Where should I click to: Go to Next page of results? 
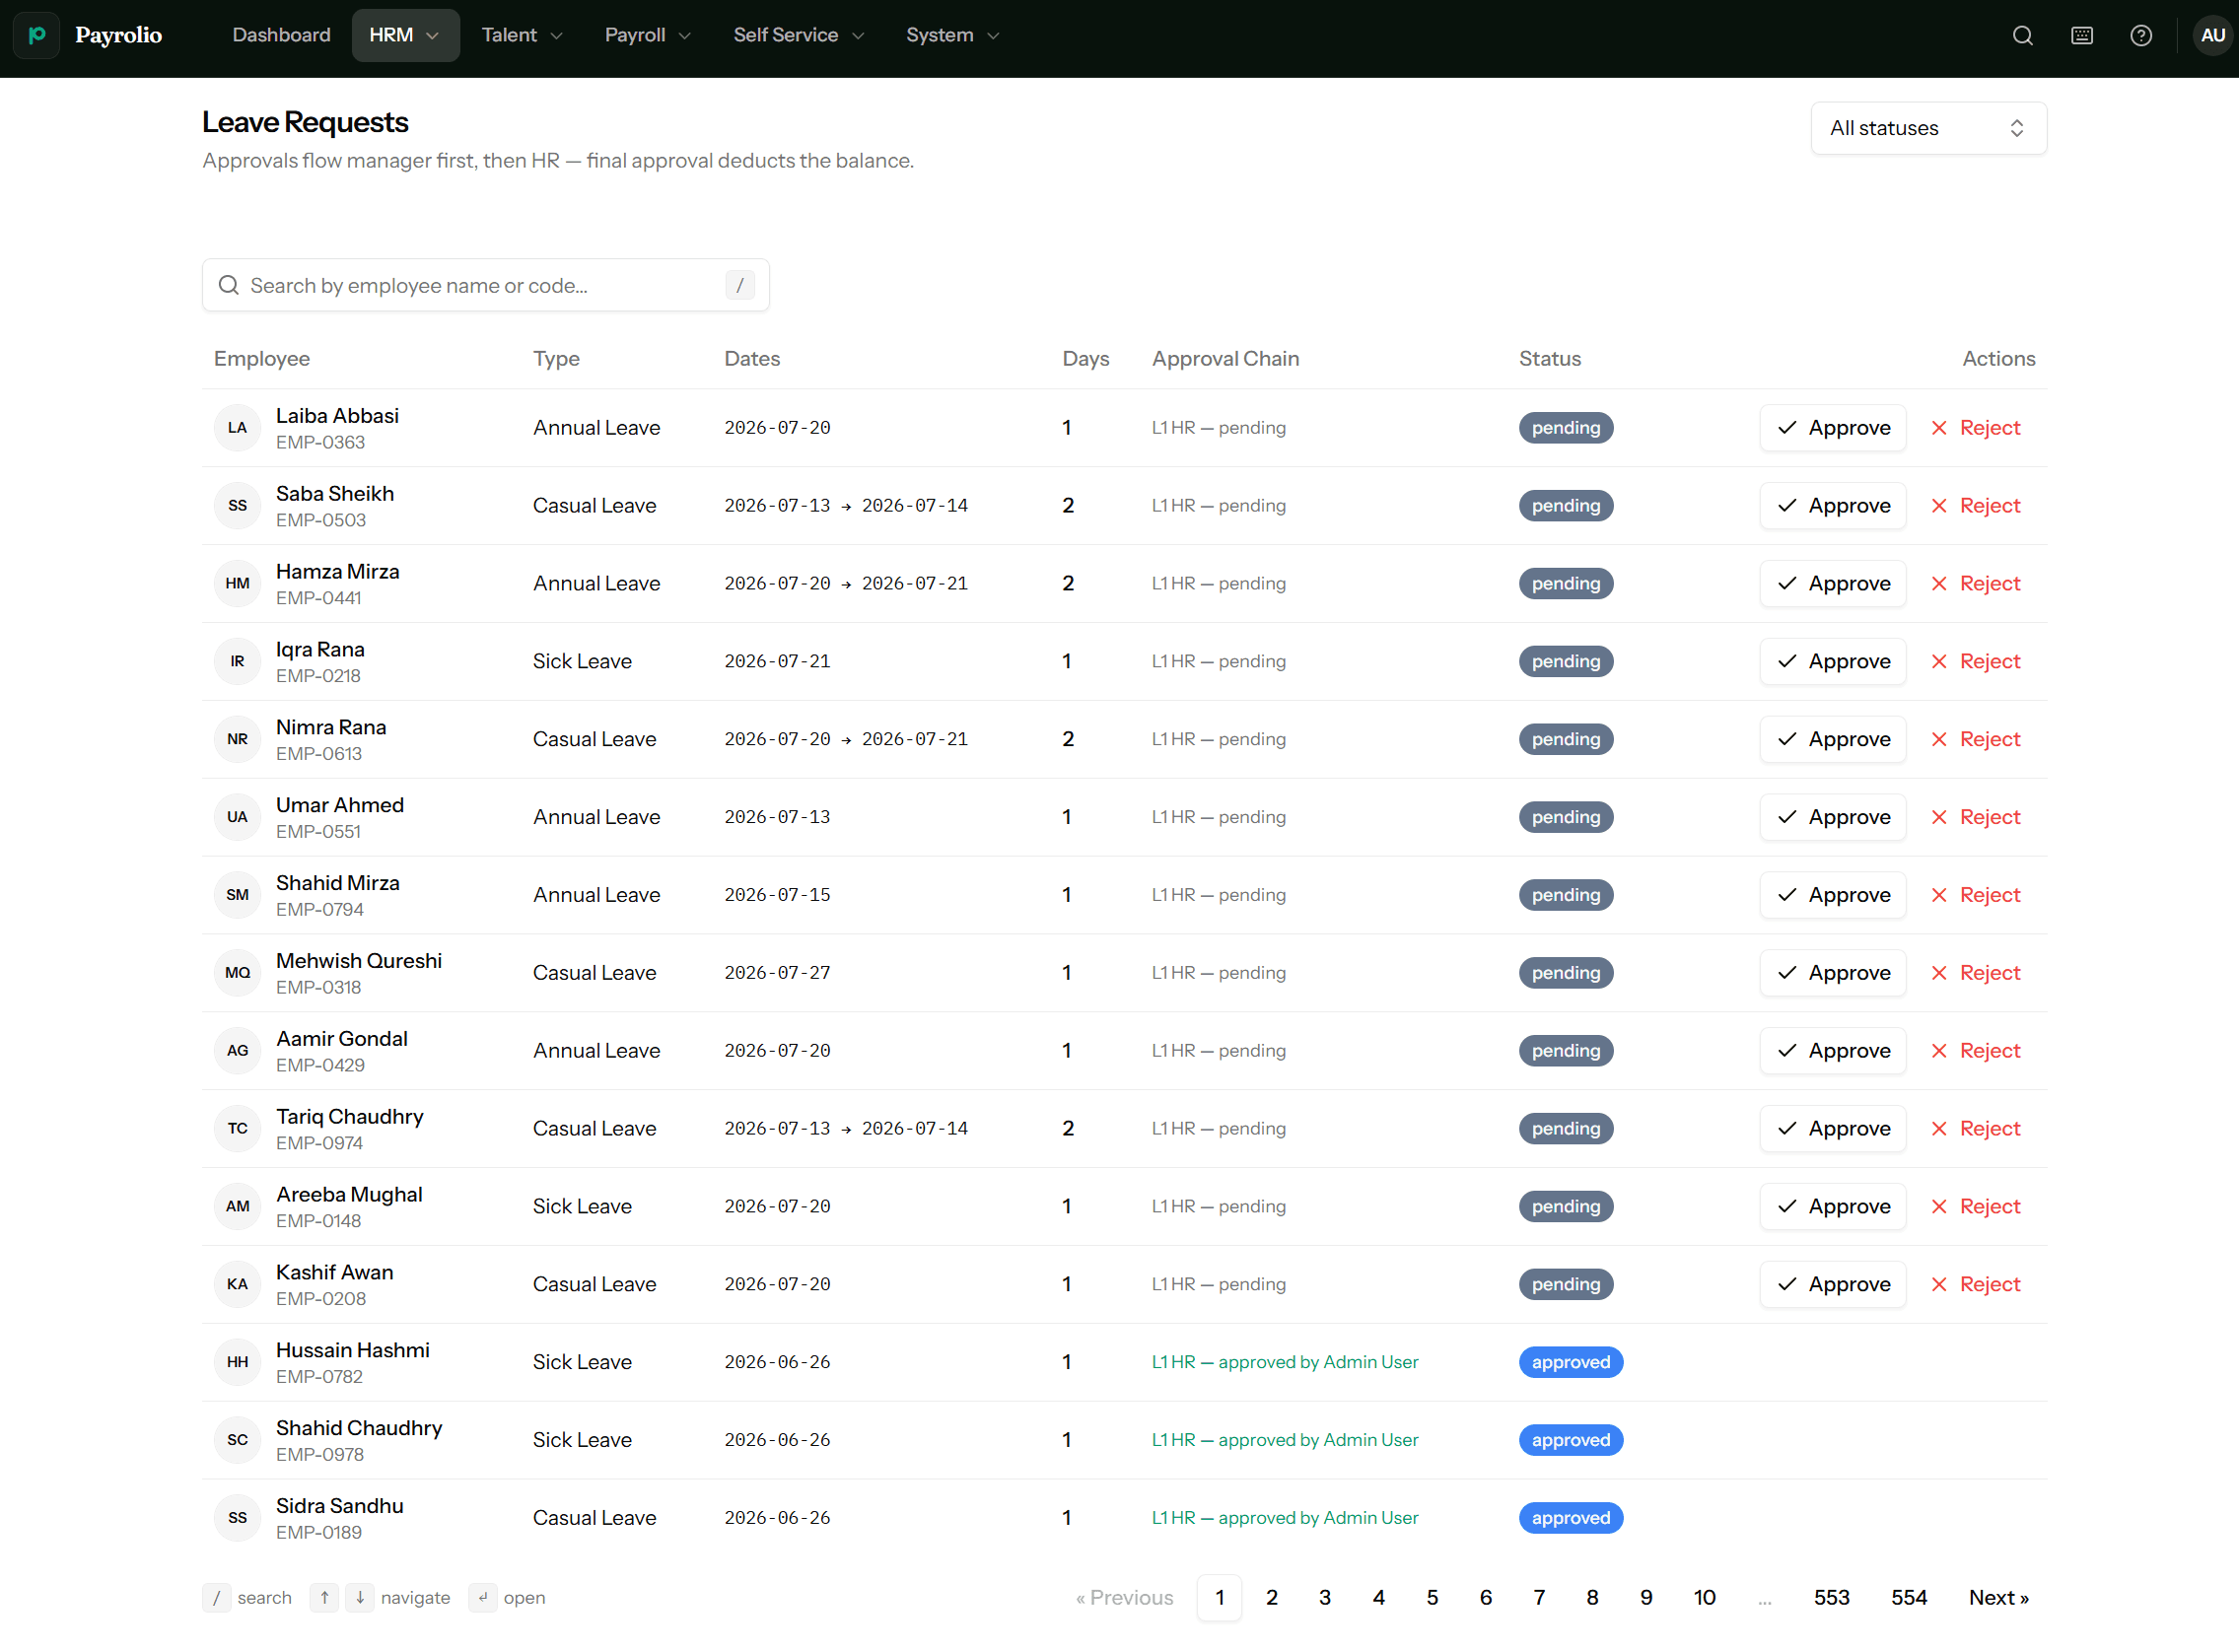[x=1998, y=1598]
